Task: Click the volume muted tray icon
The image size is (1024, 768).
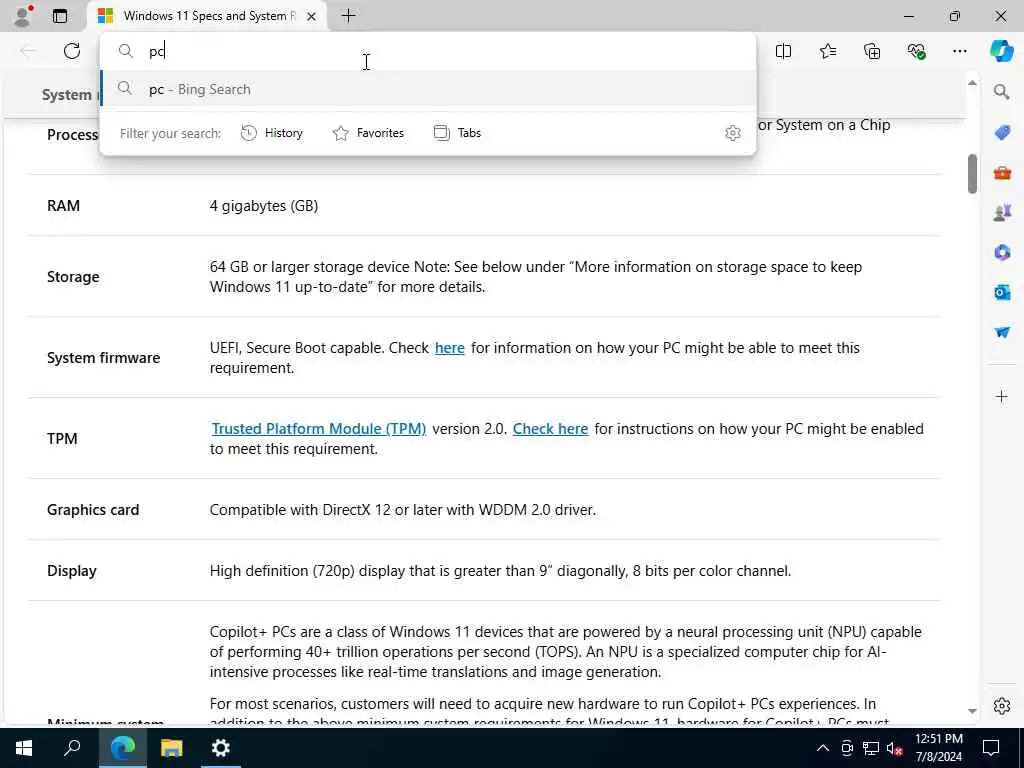Action: 895,748
